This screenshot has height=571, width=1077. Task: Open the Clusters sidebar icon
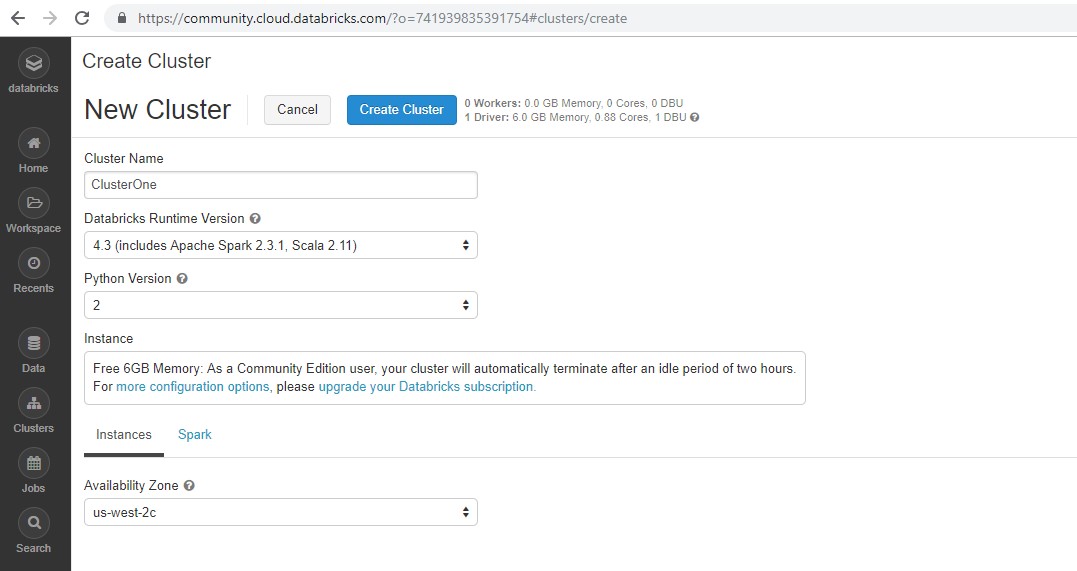pos(34,403)
